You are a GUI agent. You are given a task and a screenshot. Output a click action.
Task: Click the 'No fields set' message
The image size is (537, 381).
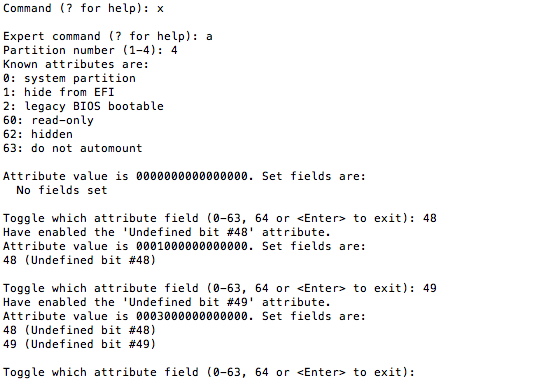coord(62,190)
